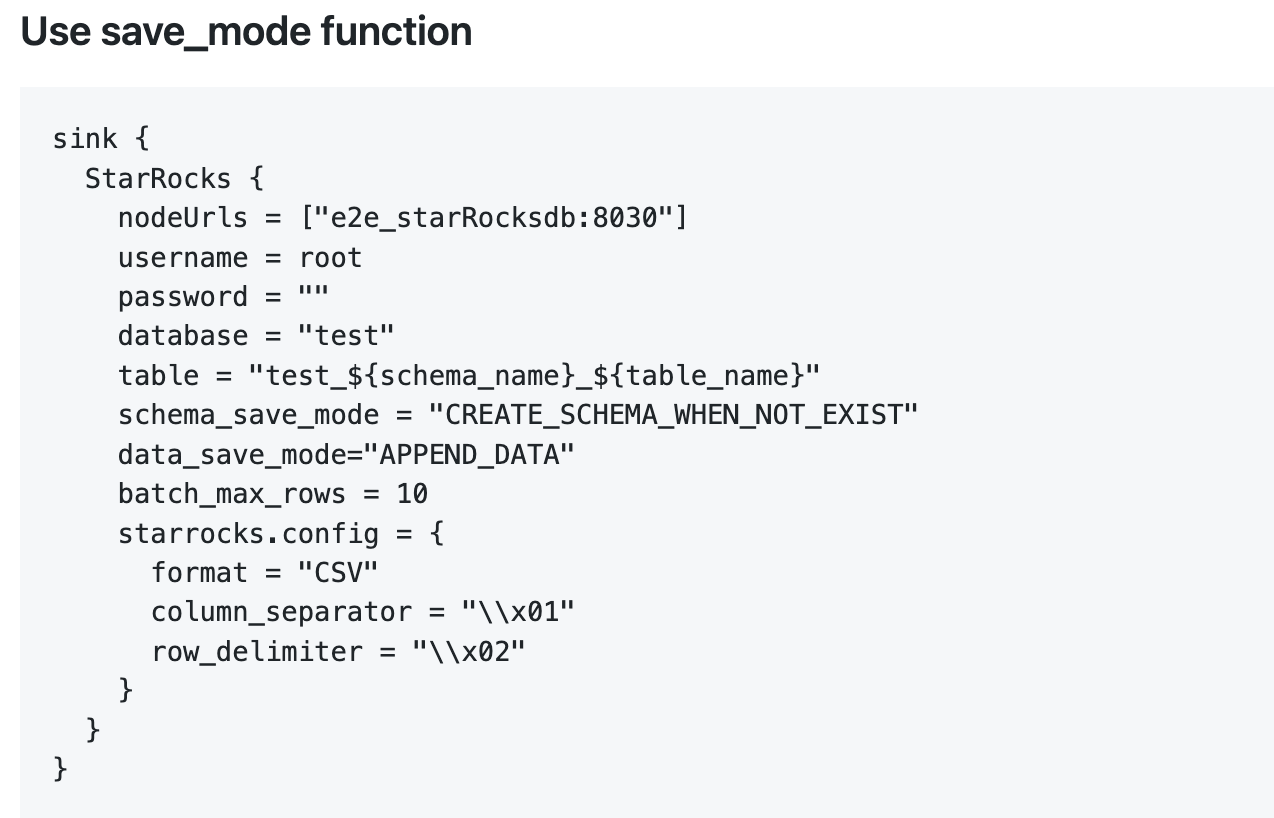1274x818 pixels.
Task: Click the column_separator value "\\x01"
Action: (518, 612)
